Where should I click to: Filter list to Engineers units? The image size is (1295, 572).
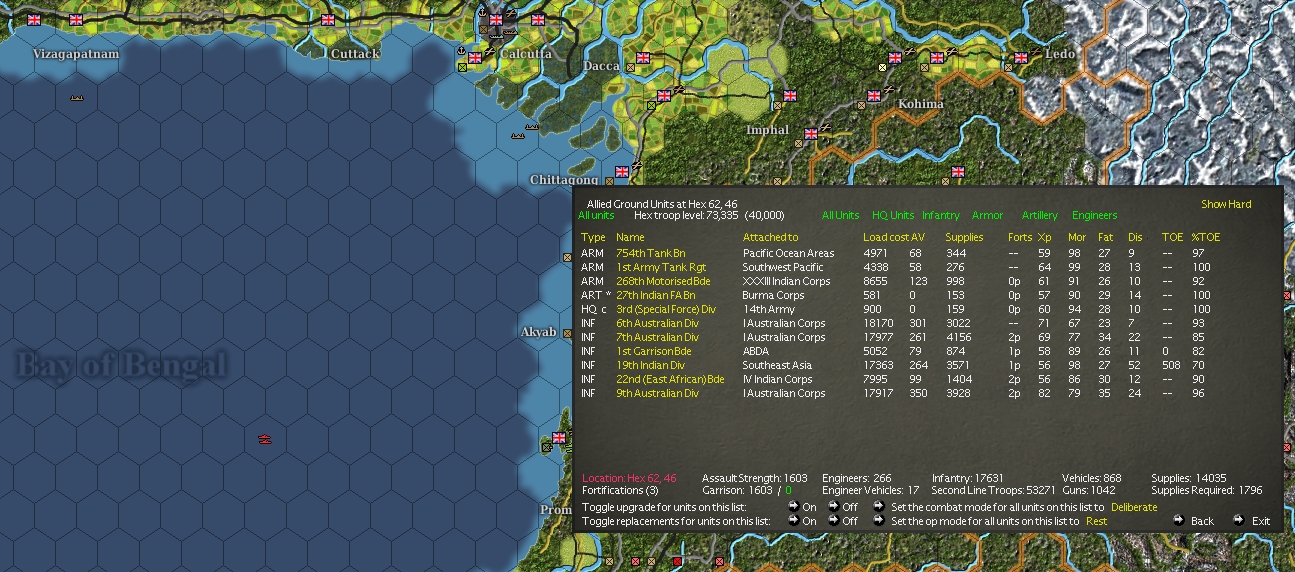[x=1094, y=215]
